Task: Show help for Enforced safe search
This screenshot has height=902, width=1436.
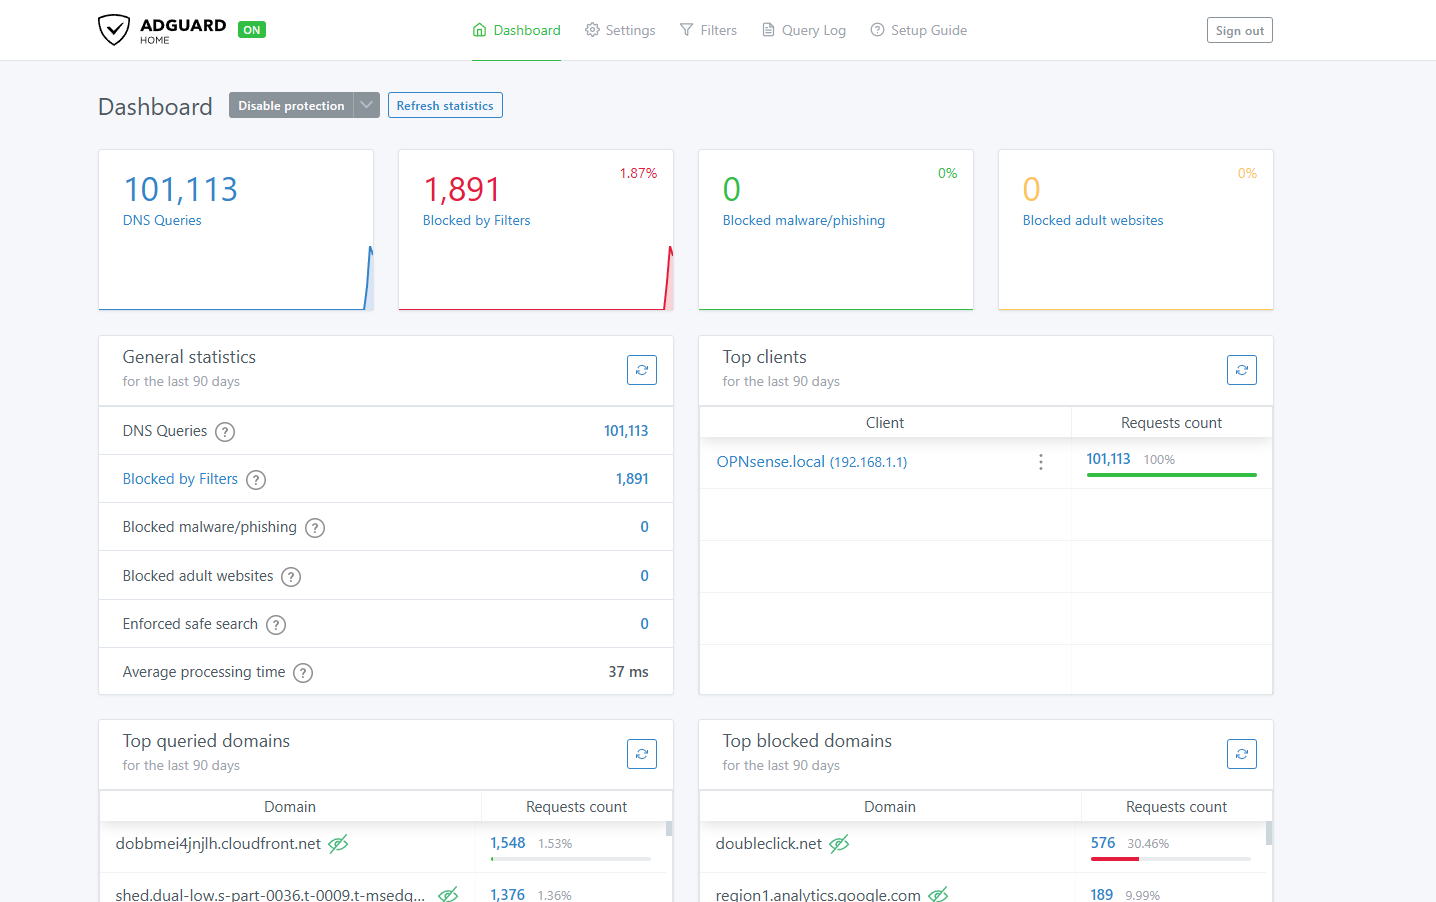Action: [x=276, y=625]
